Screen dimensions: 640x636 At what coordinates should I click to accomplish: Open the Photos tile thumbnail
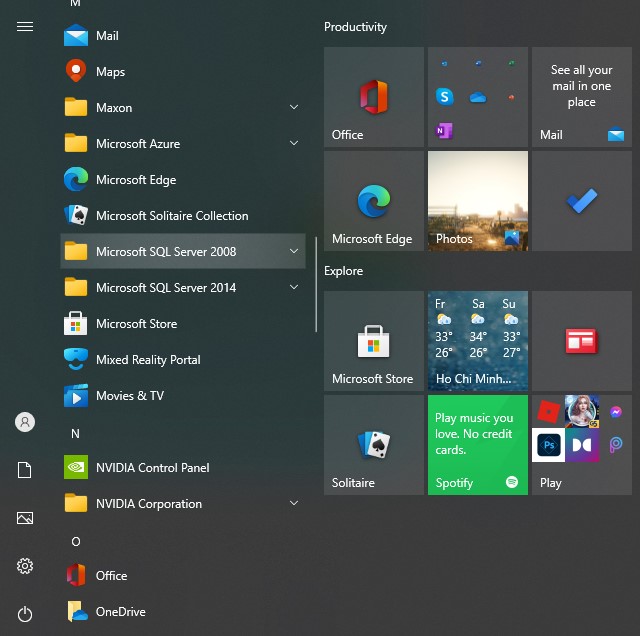pos(477,201)
